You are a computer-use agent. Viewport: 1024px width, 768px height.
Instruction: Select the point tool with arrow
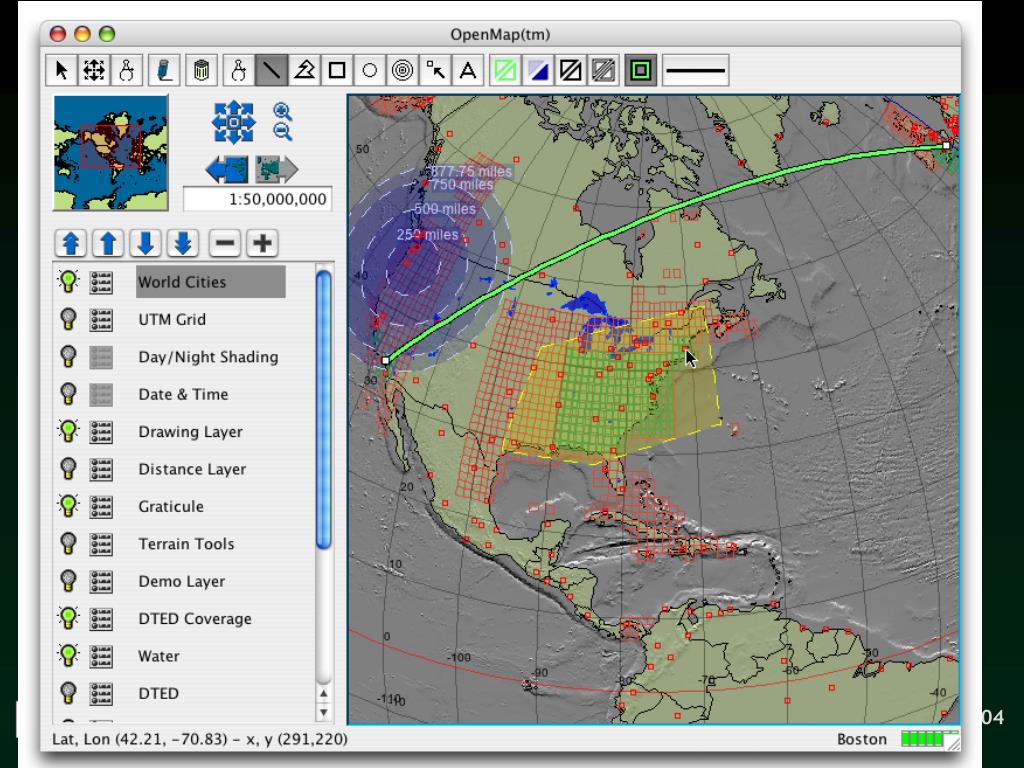[x=435, y=70]
